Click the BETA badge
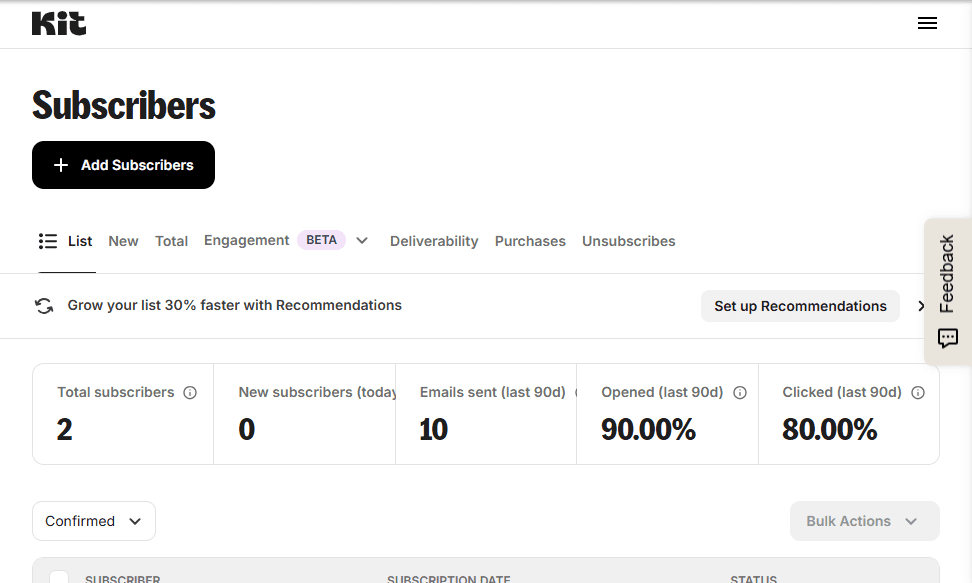Image resolution: width=972 pixels, height=583 pixels. point(321,240)
